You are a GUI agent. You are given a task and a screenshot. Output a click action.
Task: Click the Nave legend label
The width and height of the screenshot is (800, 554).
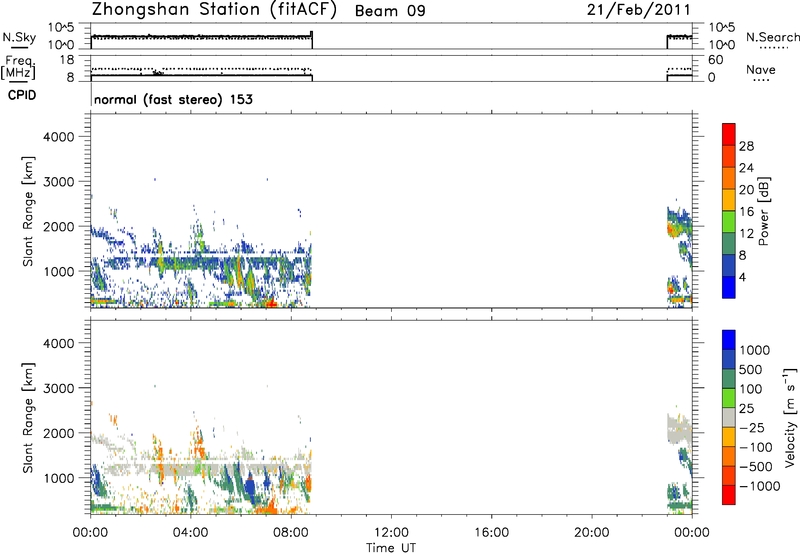pyautogui.click(x=761, y=70)
